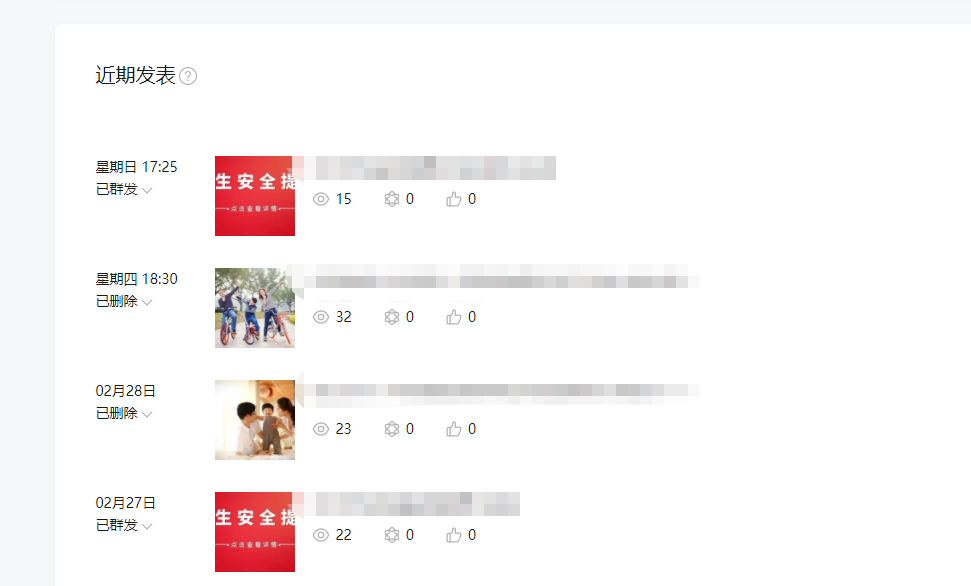Click the share flower icon on 星期日 post
This screenshot has width=971, height=586.
[x=391, y=199]
